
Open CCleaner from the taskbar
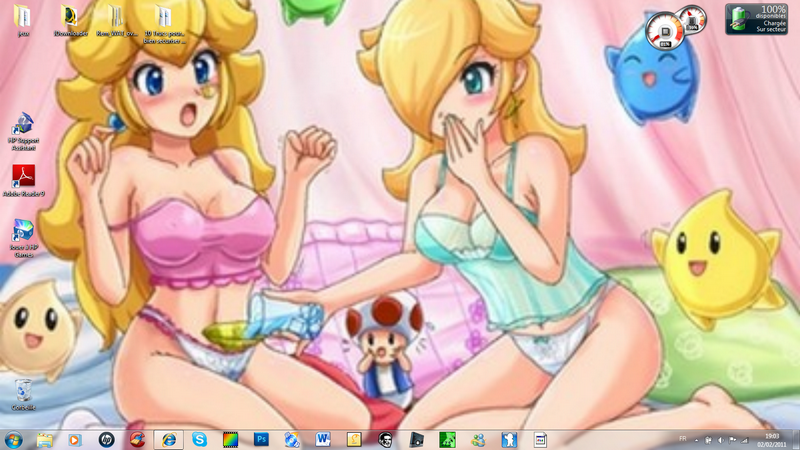coord(137,439)
